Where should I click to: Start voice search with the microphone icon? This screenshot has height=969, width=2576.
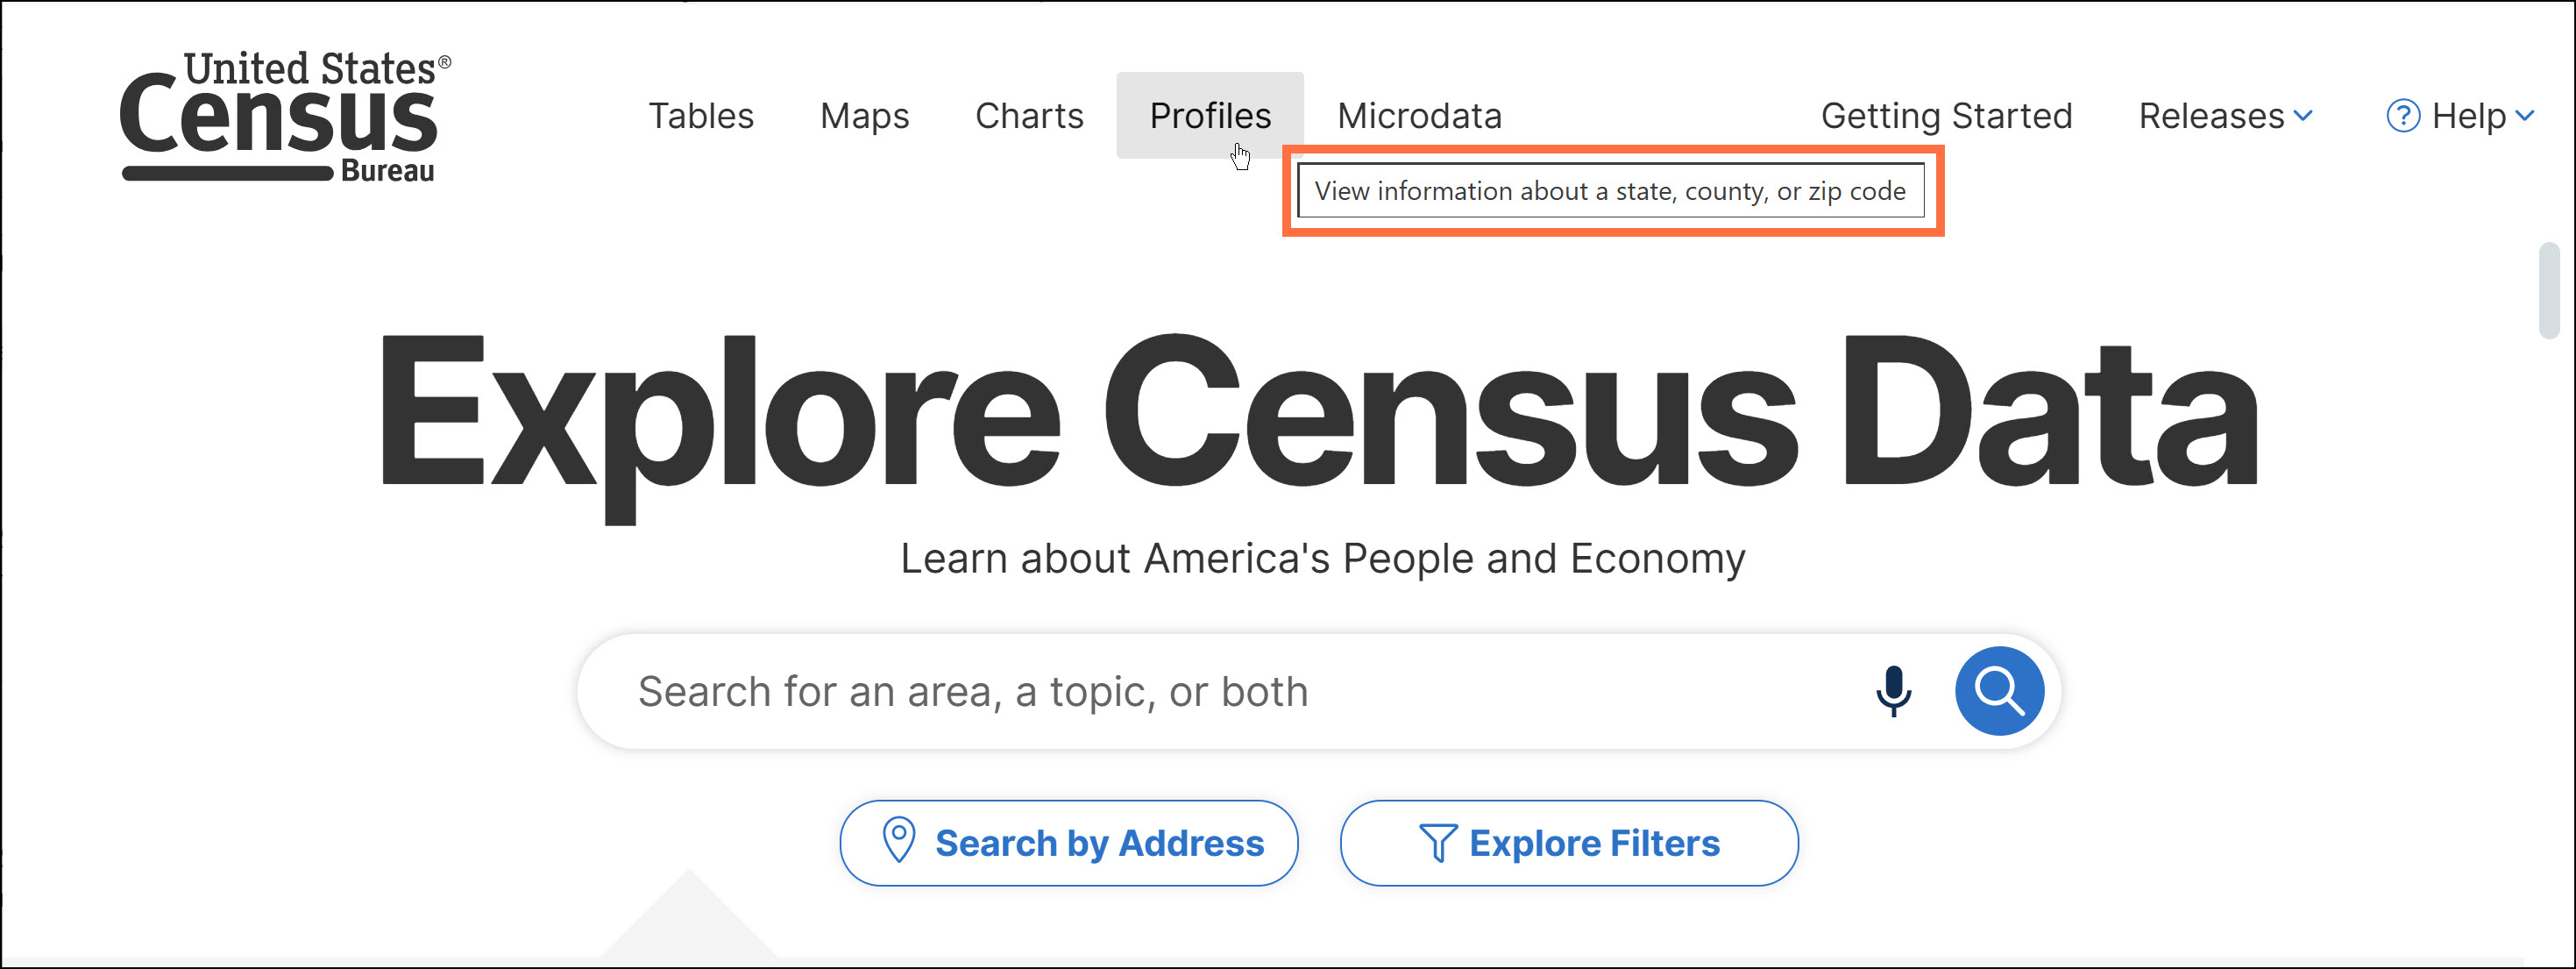[1893, 691]
